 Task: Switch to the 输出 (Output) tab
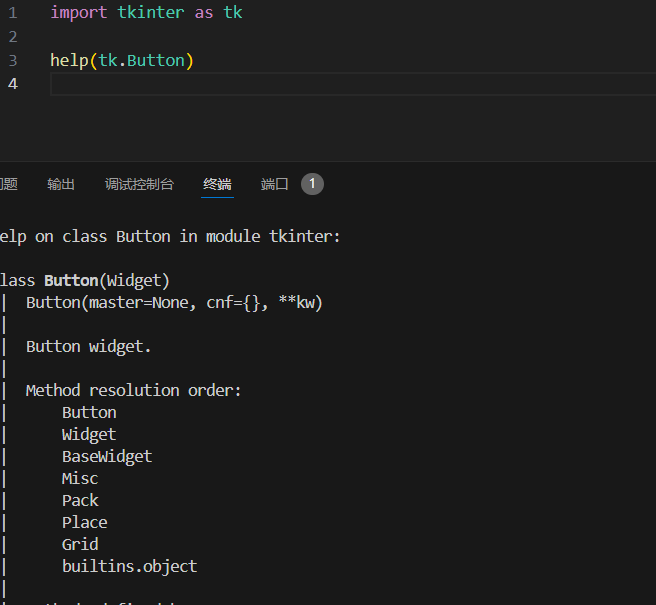(x=61, y=184)
